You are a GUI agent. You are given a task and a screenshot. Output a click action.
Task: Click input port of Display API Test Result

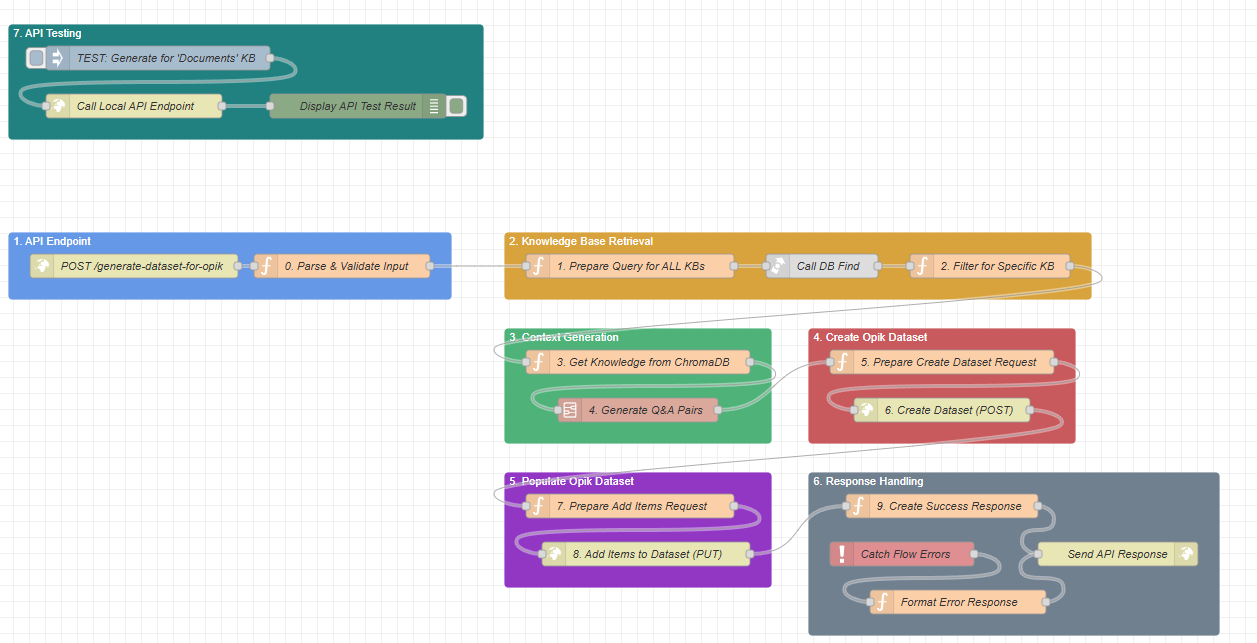(270, 106)
